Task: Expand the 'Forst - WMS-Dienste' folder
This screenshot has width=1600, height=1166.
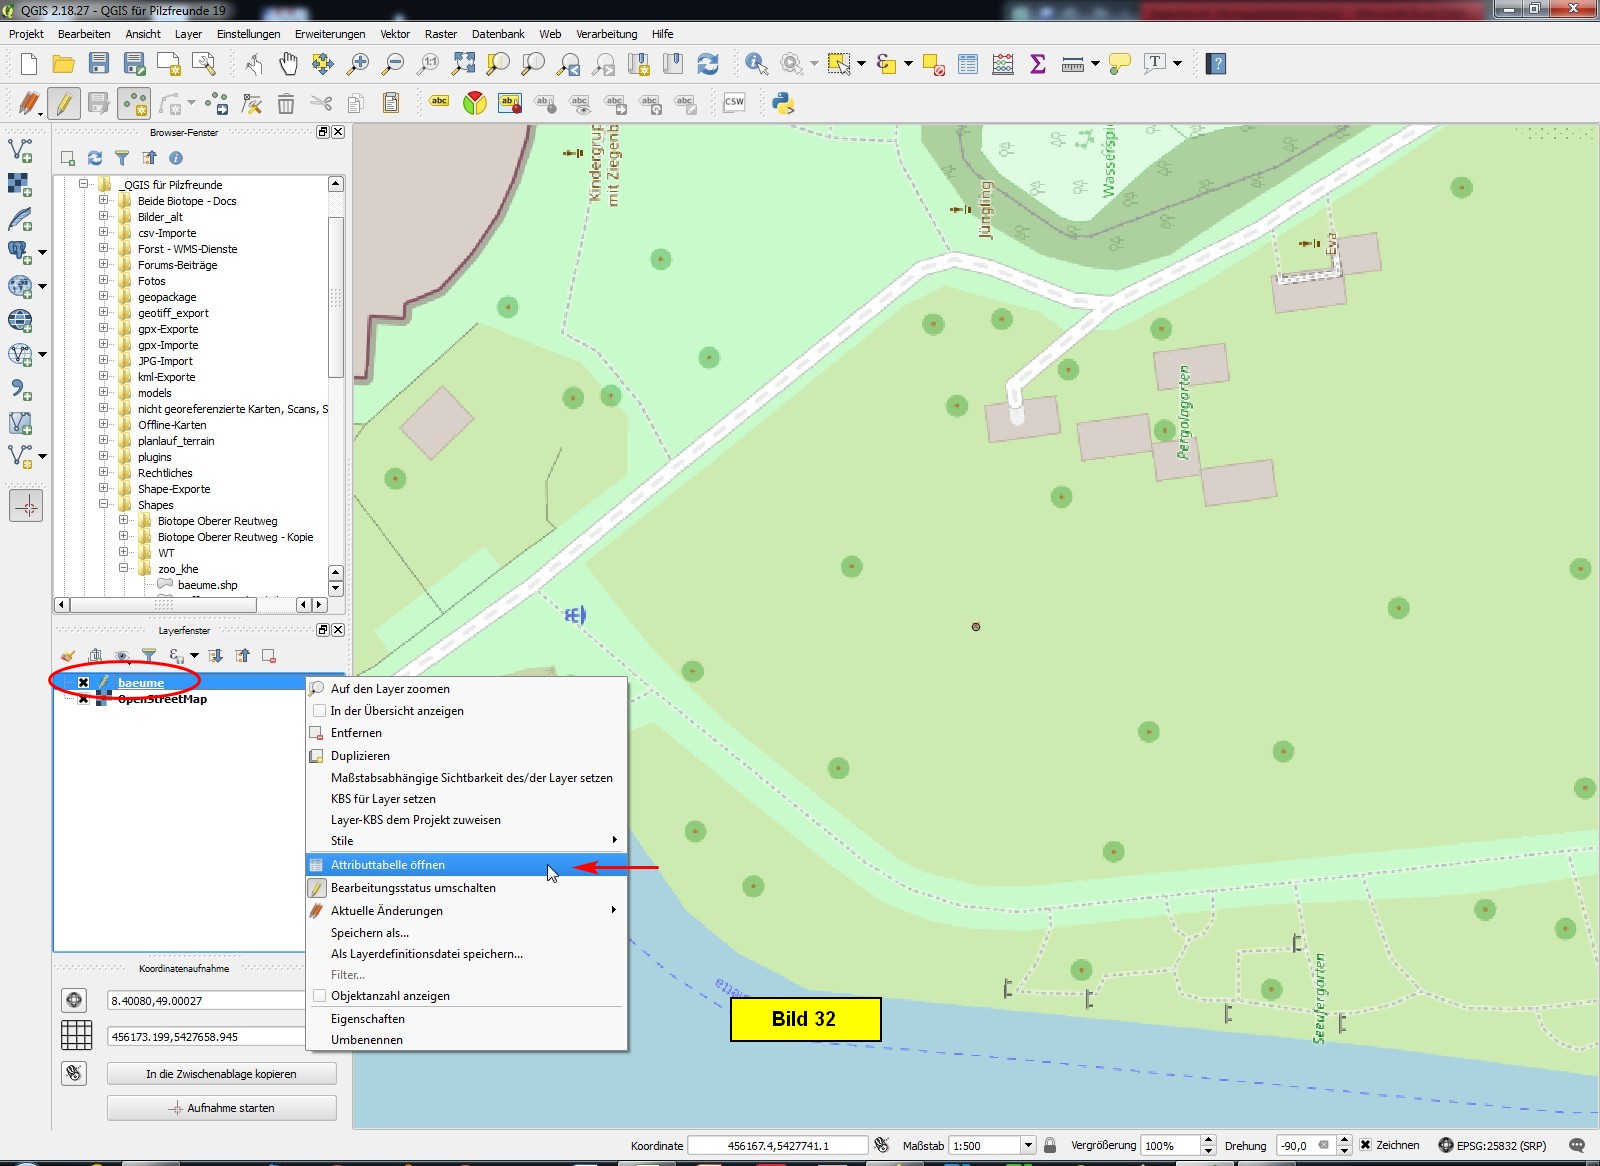Action: (x=104, y=249)
